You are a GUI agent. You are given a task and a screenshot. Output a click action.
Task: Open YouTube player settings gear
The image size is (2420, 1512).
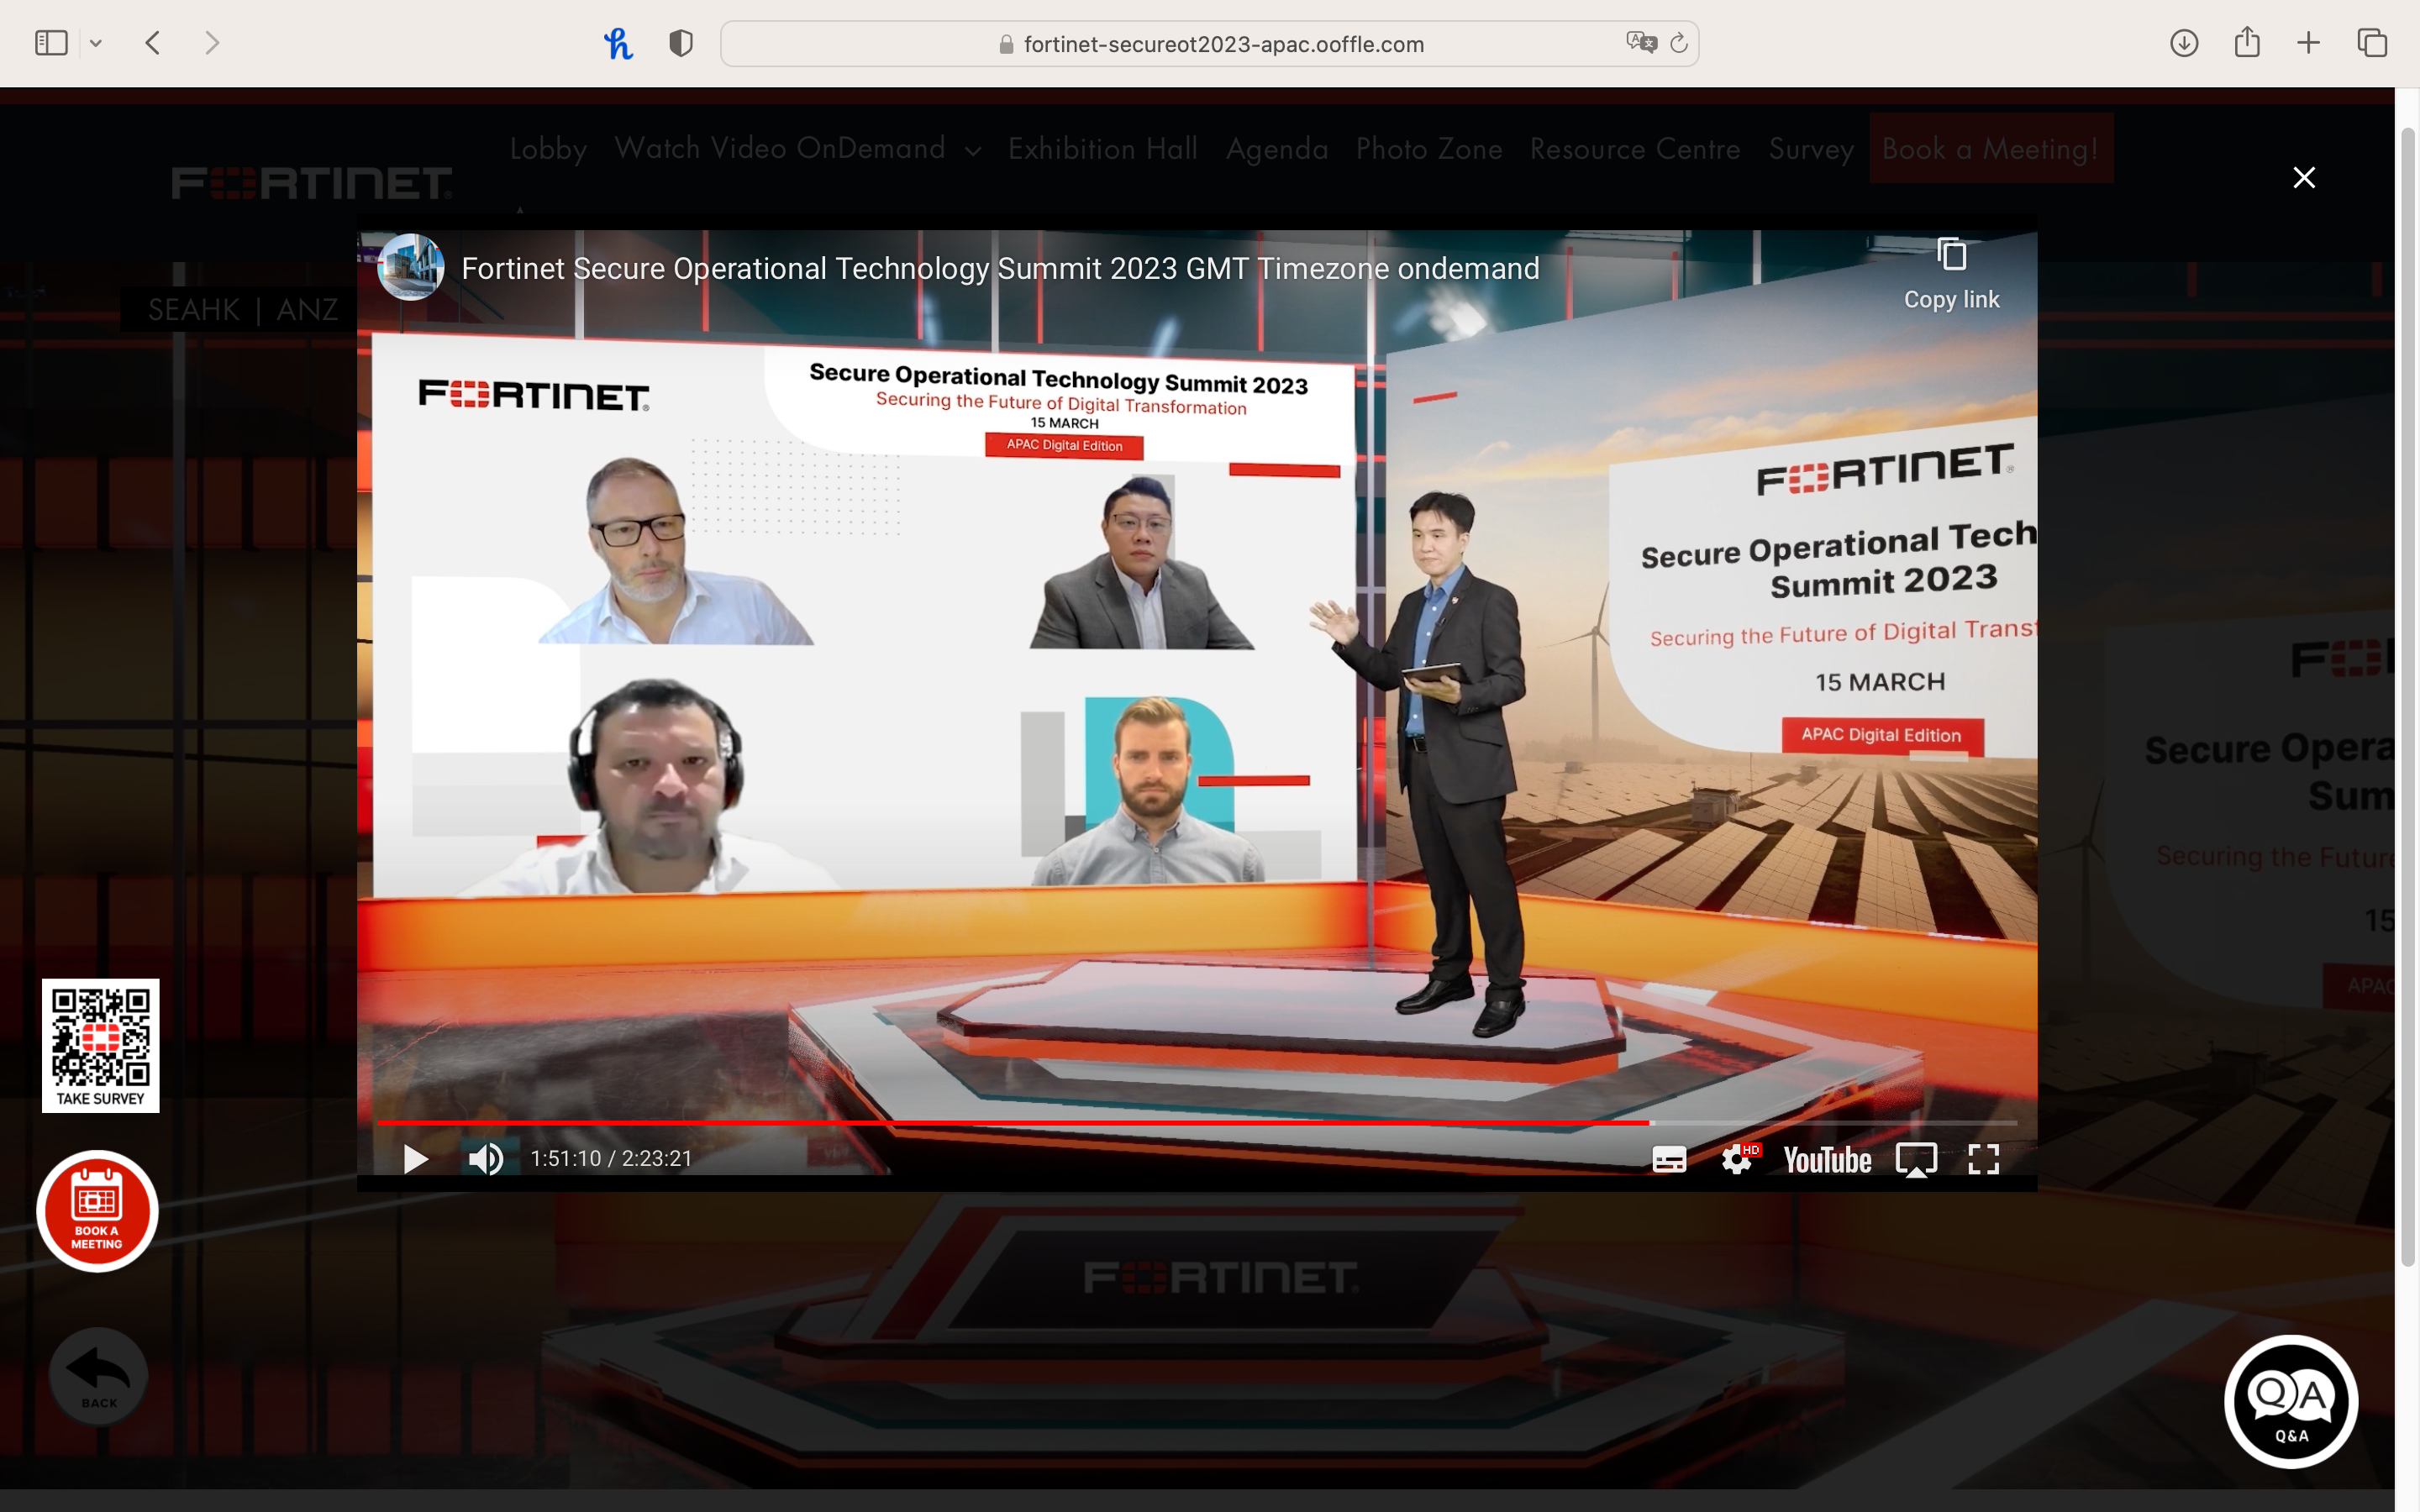[x=1738, y=1159]
